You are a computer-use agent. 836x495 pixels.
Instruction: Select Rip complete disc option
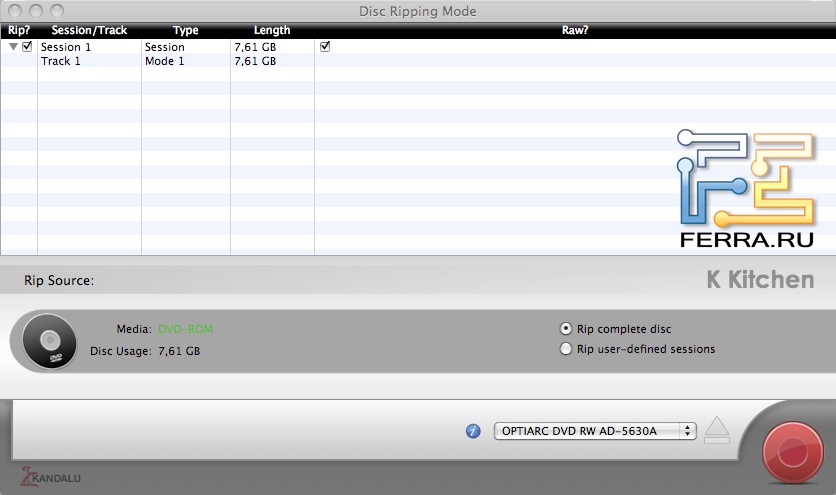pyautogui.click(x=566, y=329)
